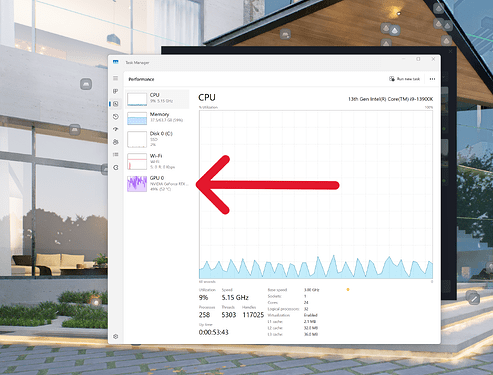Viewport: 493px width, 375px height.
Task: Select the GPU 0 performance entry
Action: click(x=157, y=184)
